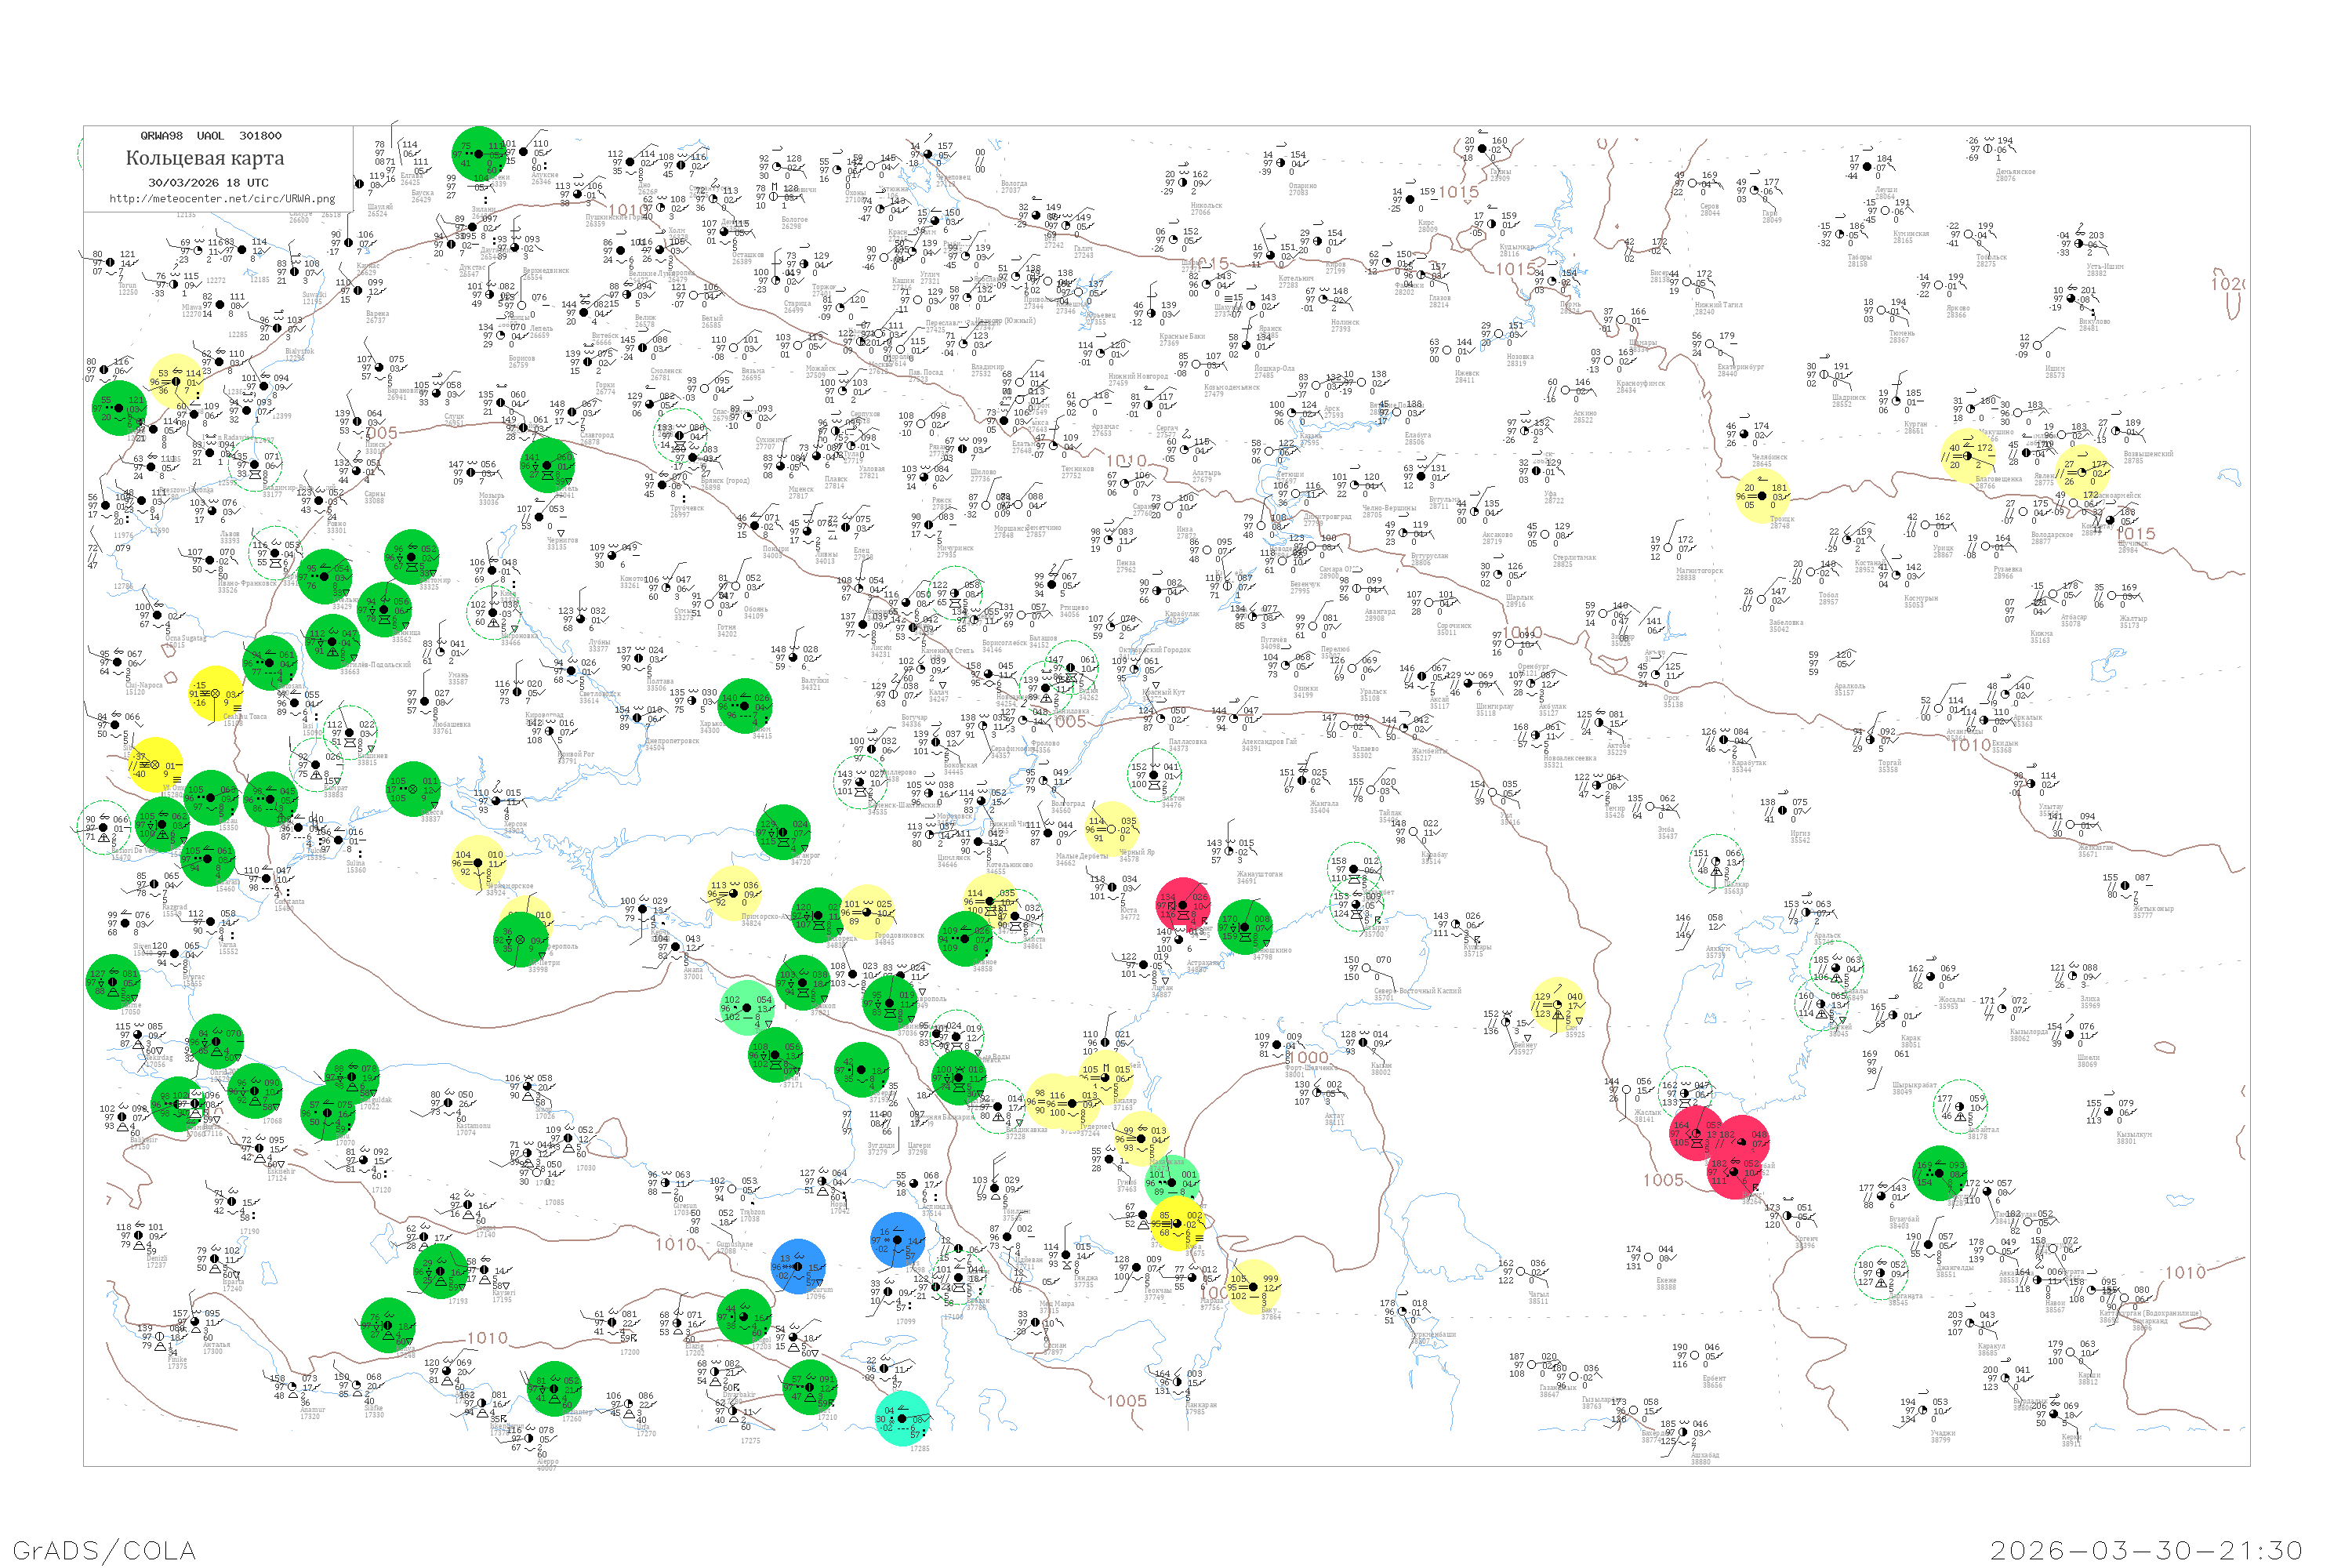Click the green station circle near Siirt

click(x=809, y=1387)
